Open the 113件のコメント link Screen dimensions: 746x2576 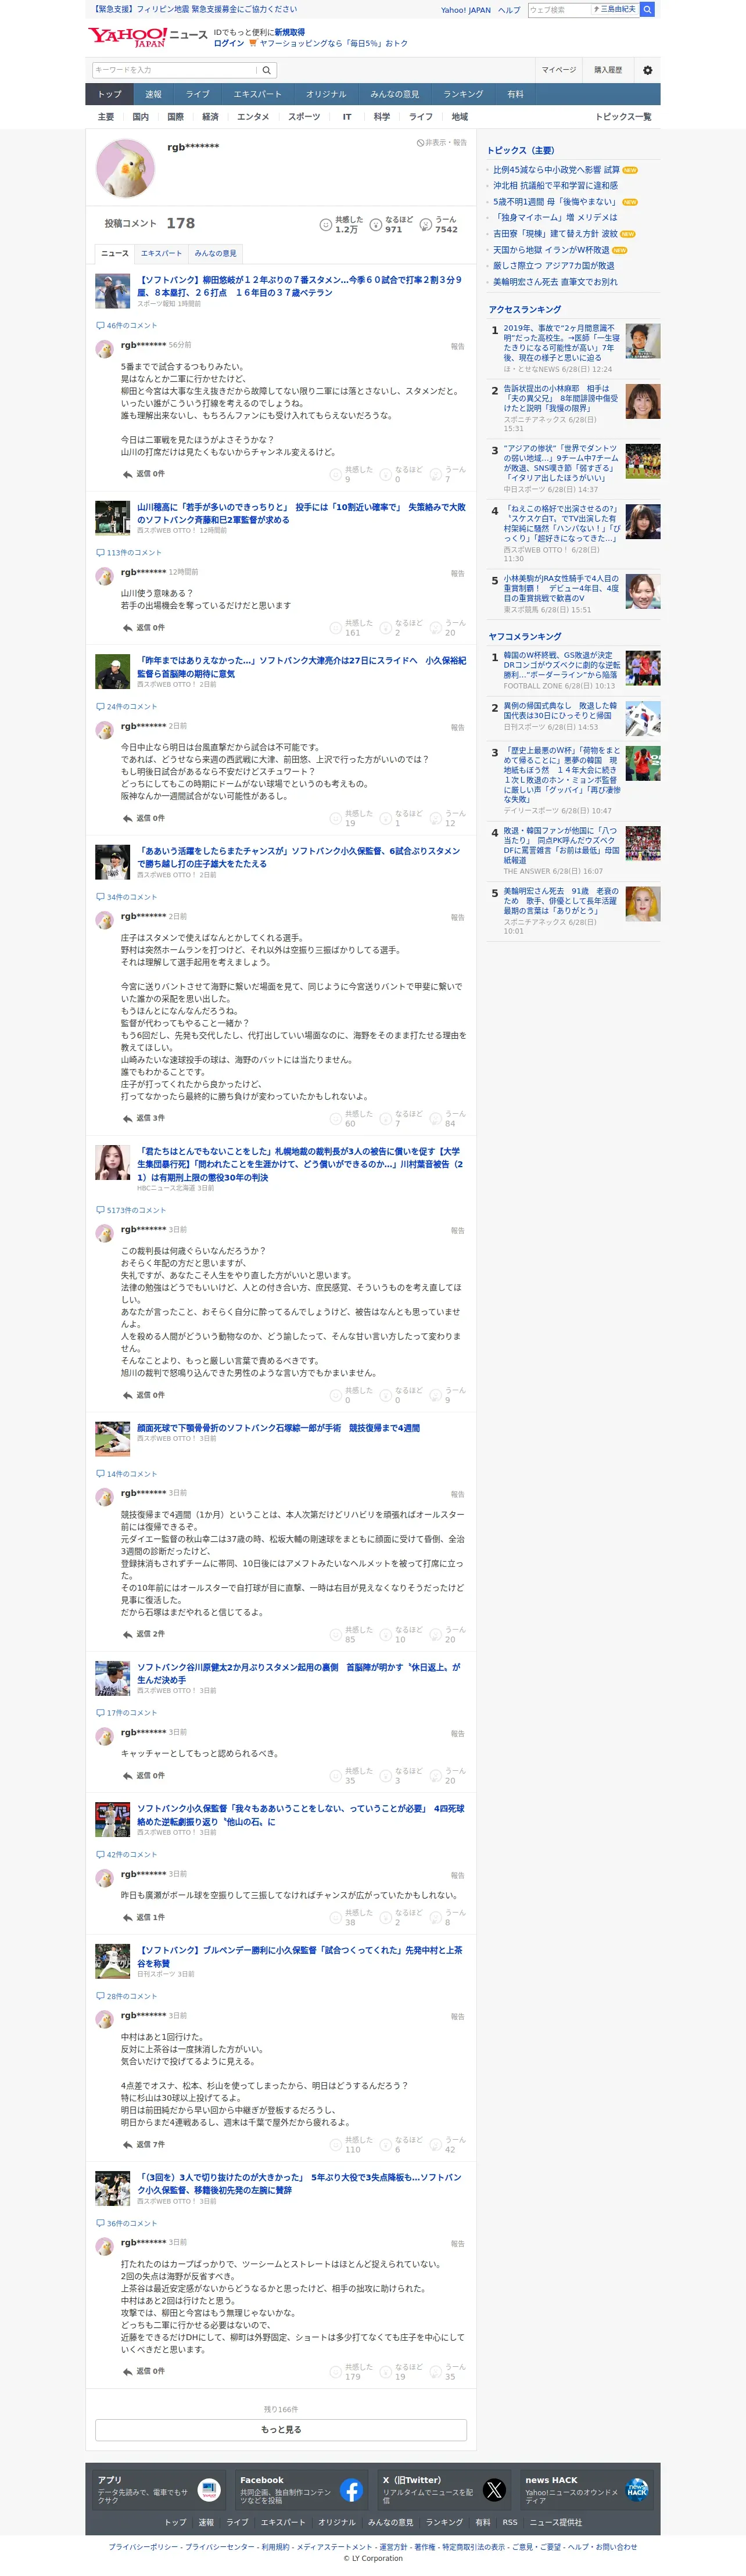coord(134,553)
